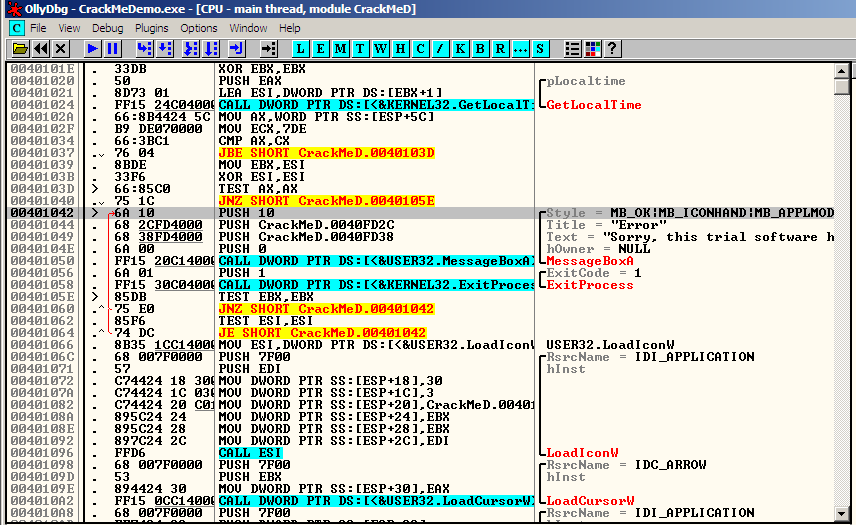Open the Debug menu
This screenshot has width=856, height=525.
point(107,28)
